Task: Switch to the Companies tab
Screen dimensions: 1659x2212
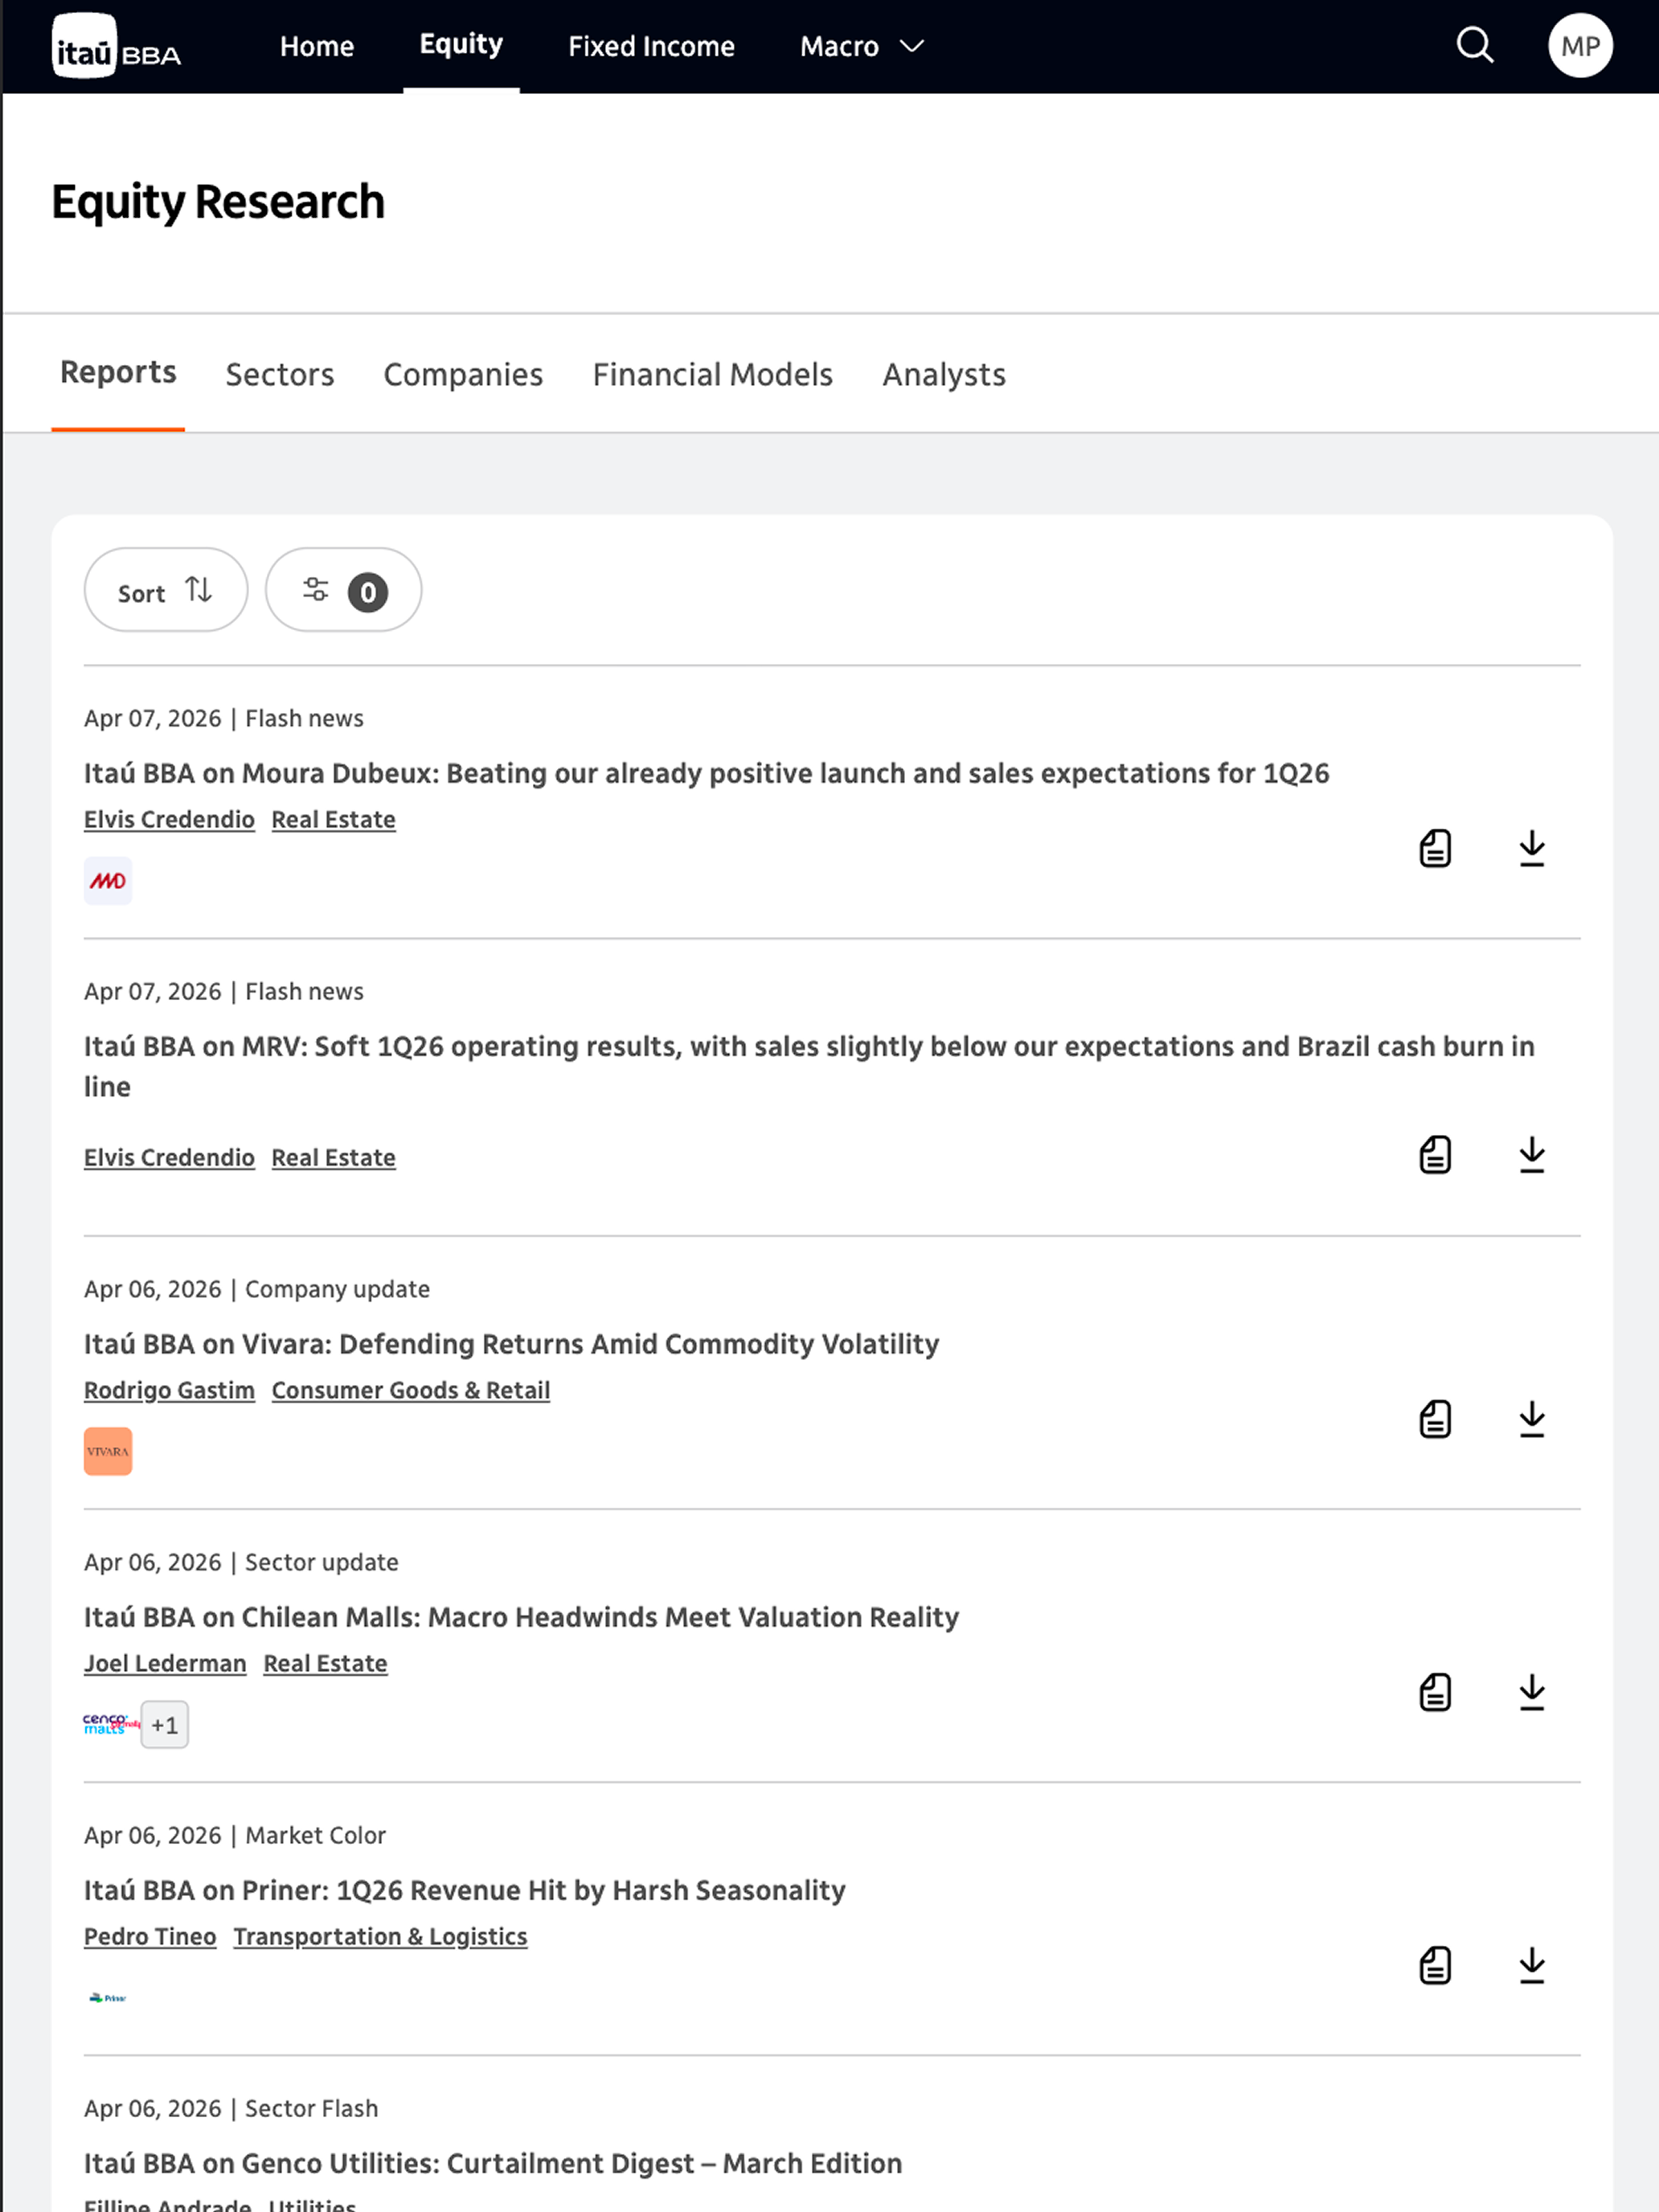Action: [x=463, y=374]
